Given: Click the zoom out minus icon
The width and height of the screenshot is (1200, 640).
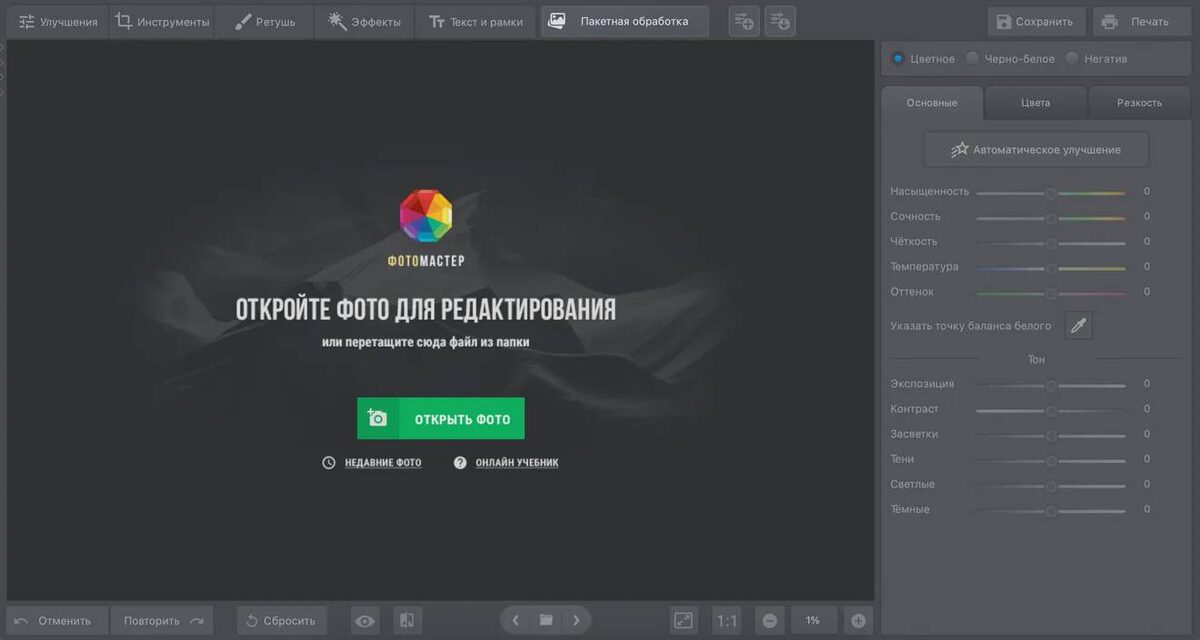Looking at the screenshot, I should tap(769, 620).
